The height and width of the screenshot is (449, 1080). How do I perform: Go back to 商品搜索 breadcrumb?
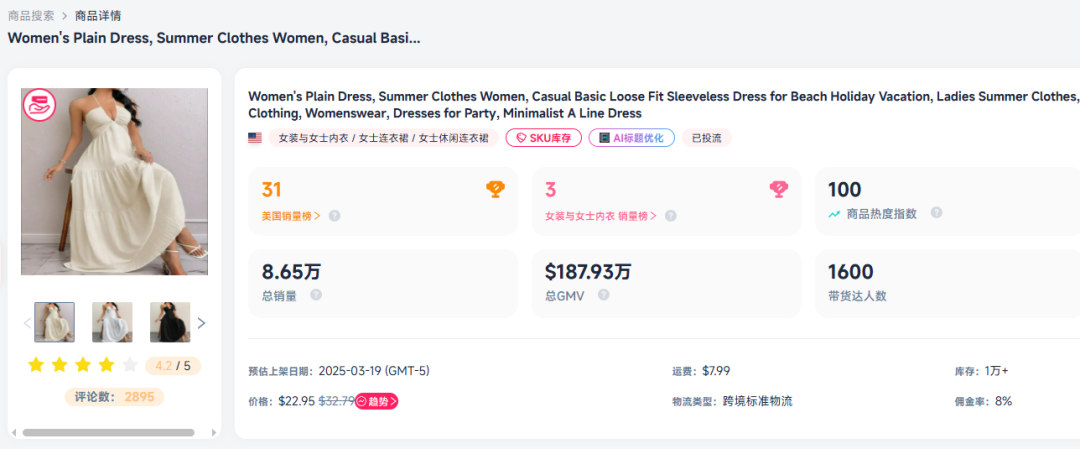[x=31, y=16]
